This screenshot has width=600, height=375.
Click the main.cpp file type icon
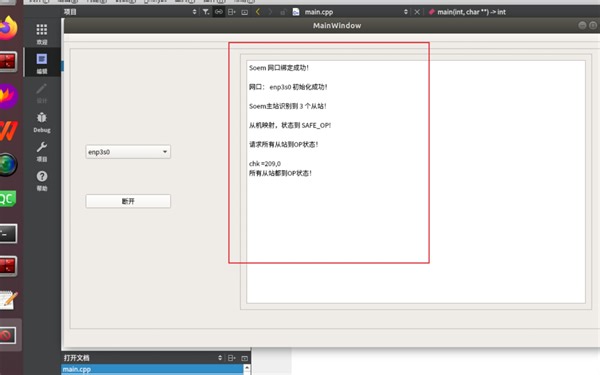click(x=296, y=12)
